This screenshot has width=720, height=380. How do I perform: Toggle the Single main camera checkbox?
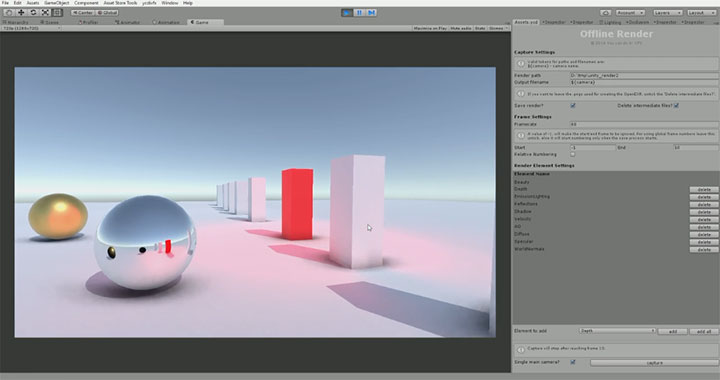click(573, 362)
